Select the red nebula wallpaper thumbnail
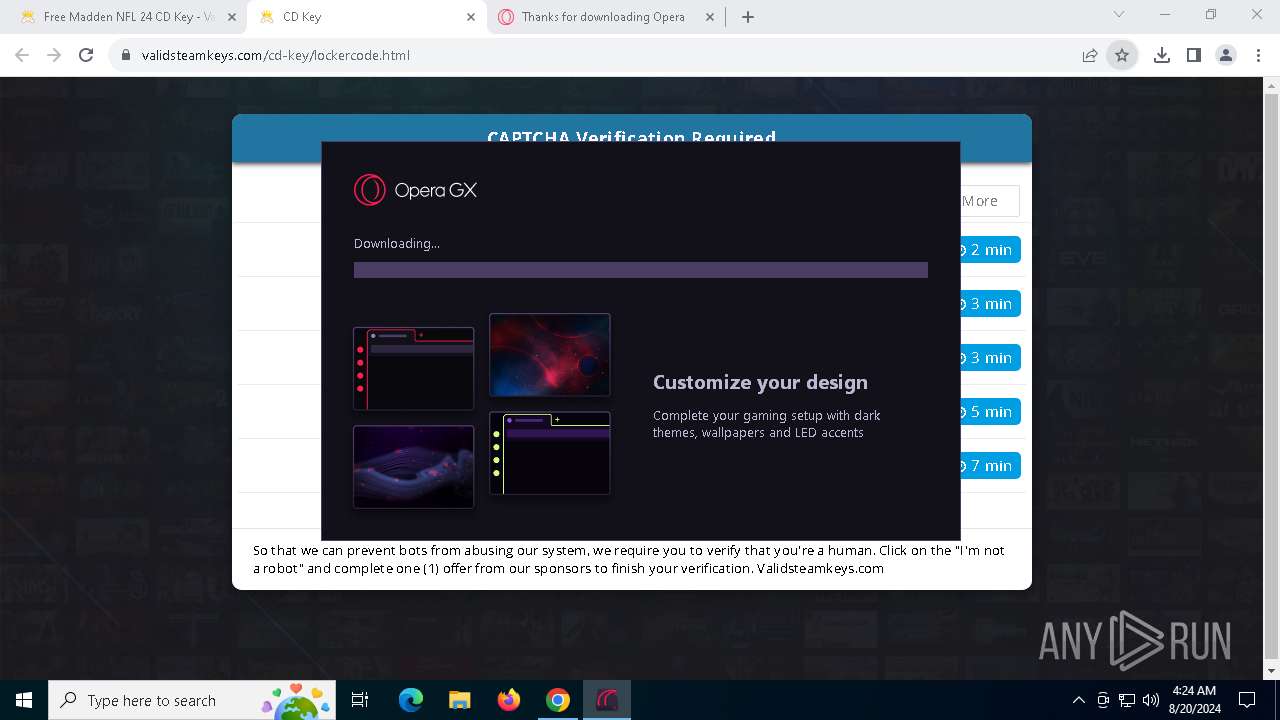 pos(549,355)
